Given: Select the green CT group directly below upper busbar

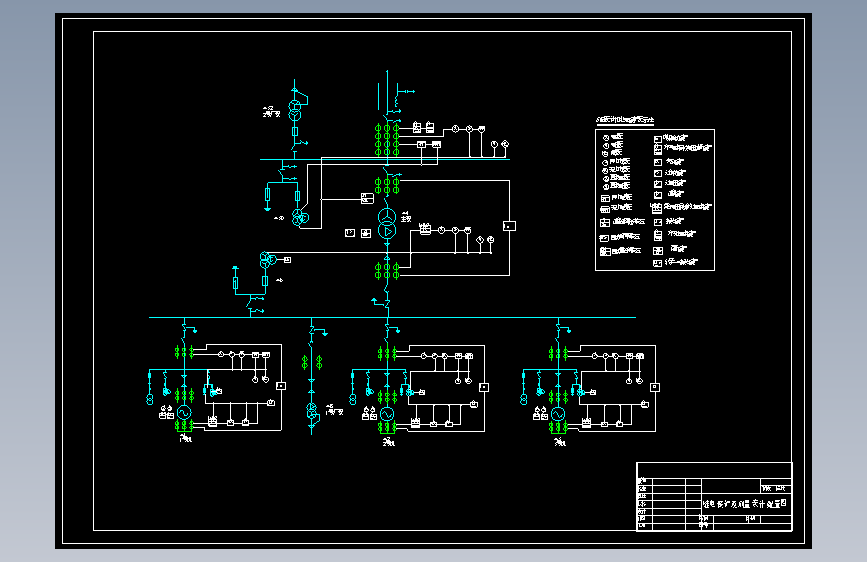Looking at the screenshot, I should point(387,186).
